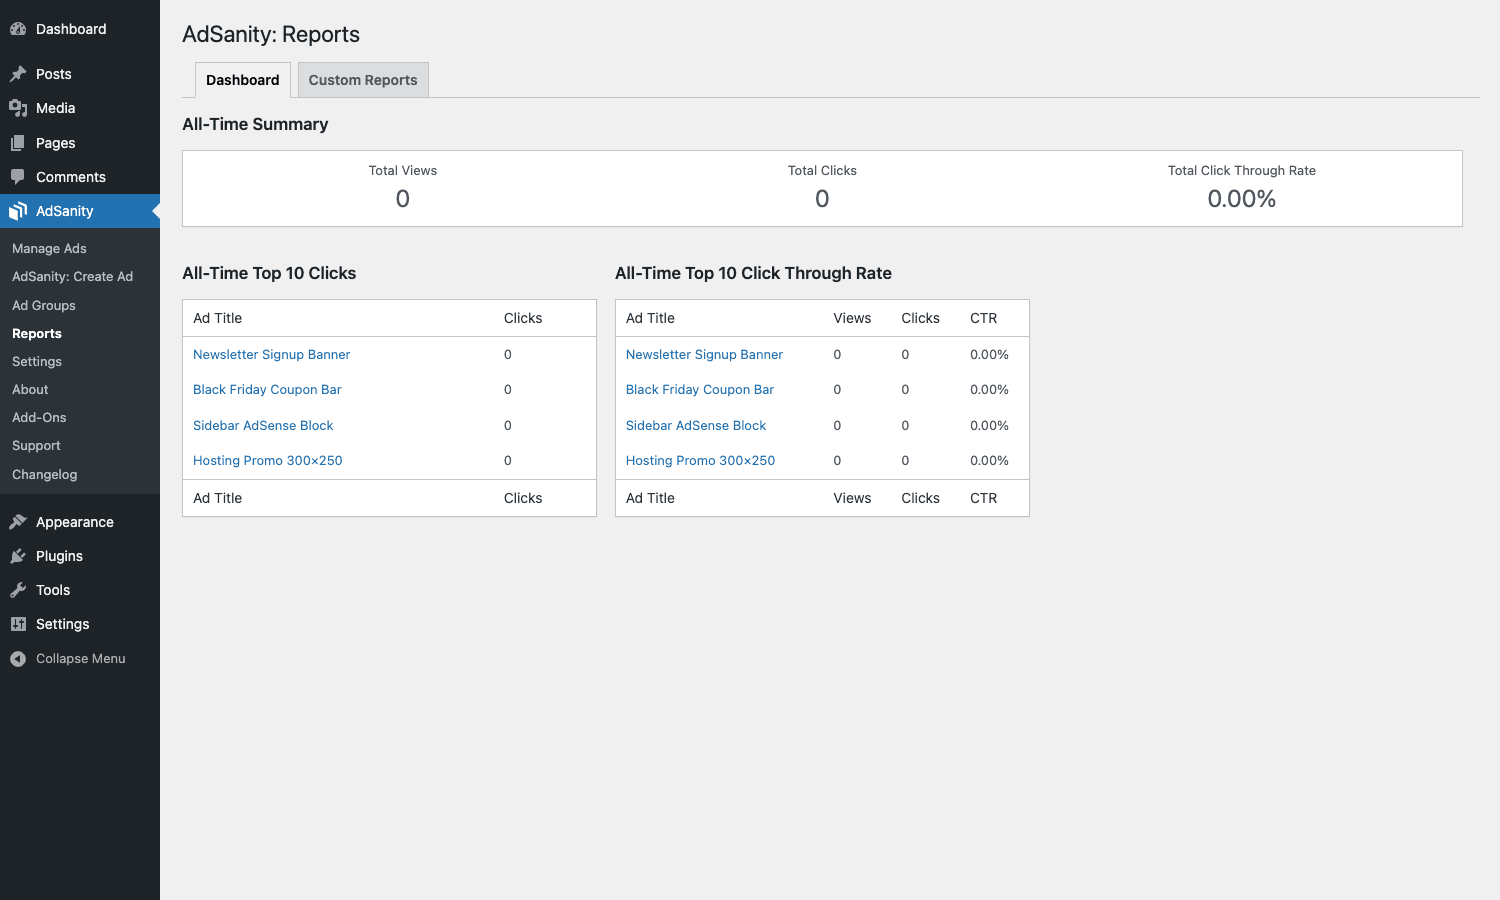Click the Posts pushpin icon
1500x900 pixels.
click(18, 74)
